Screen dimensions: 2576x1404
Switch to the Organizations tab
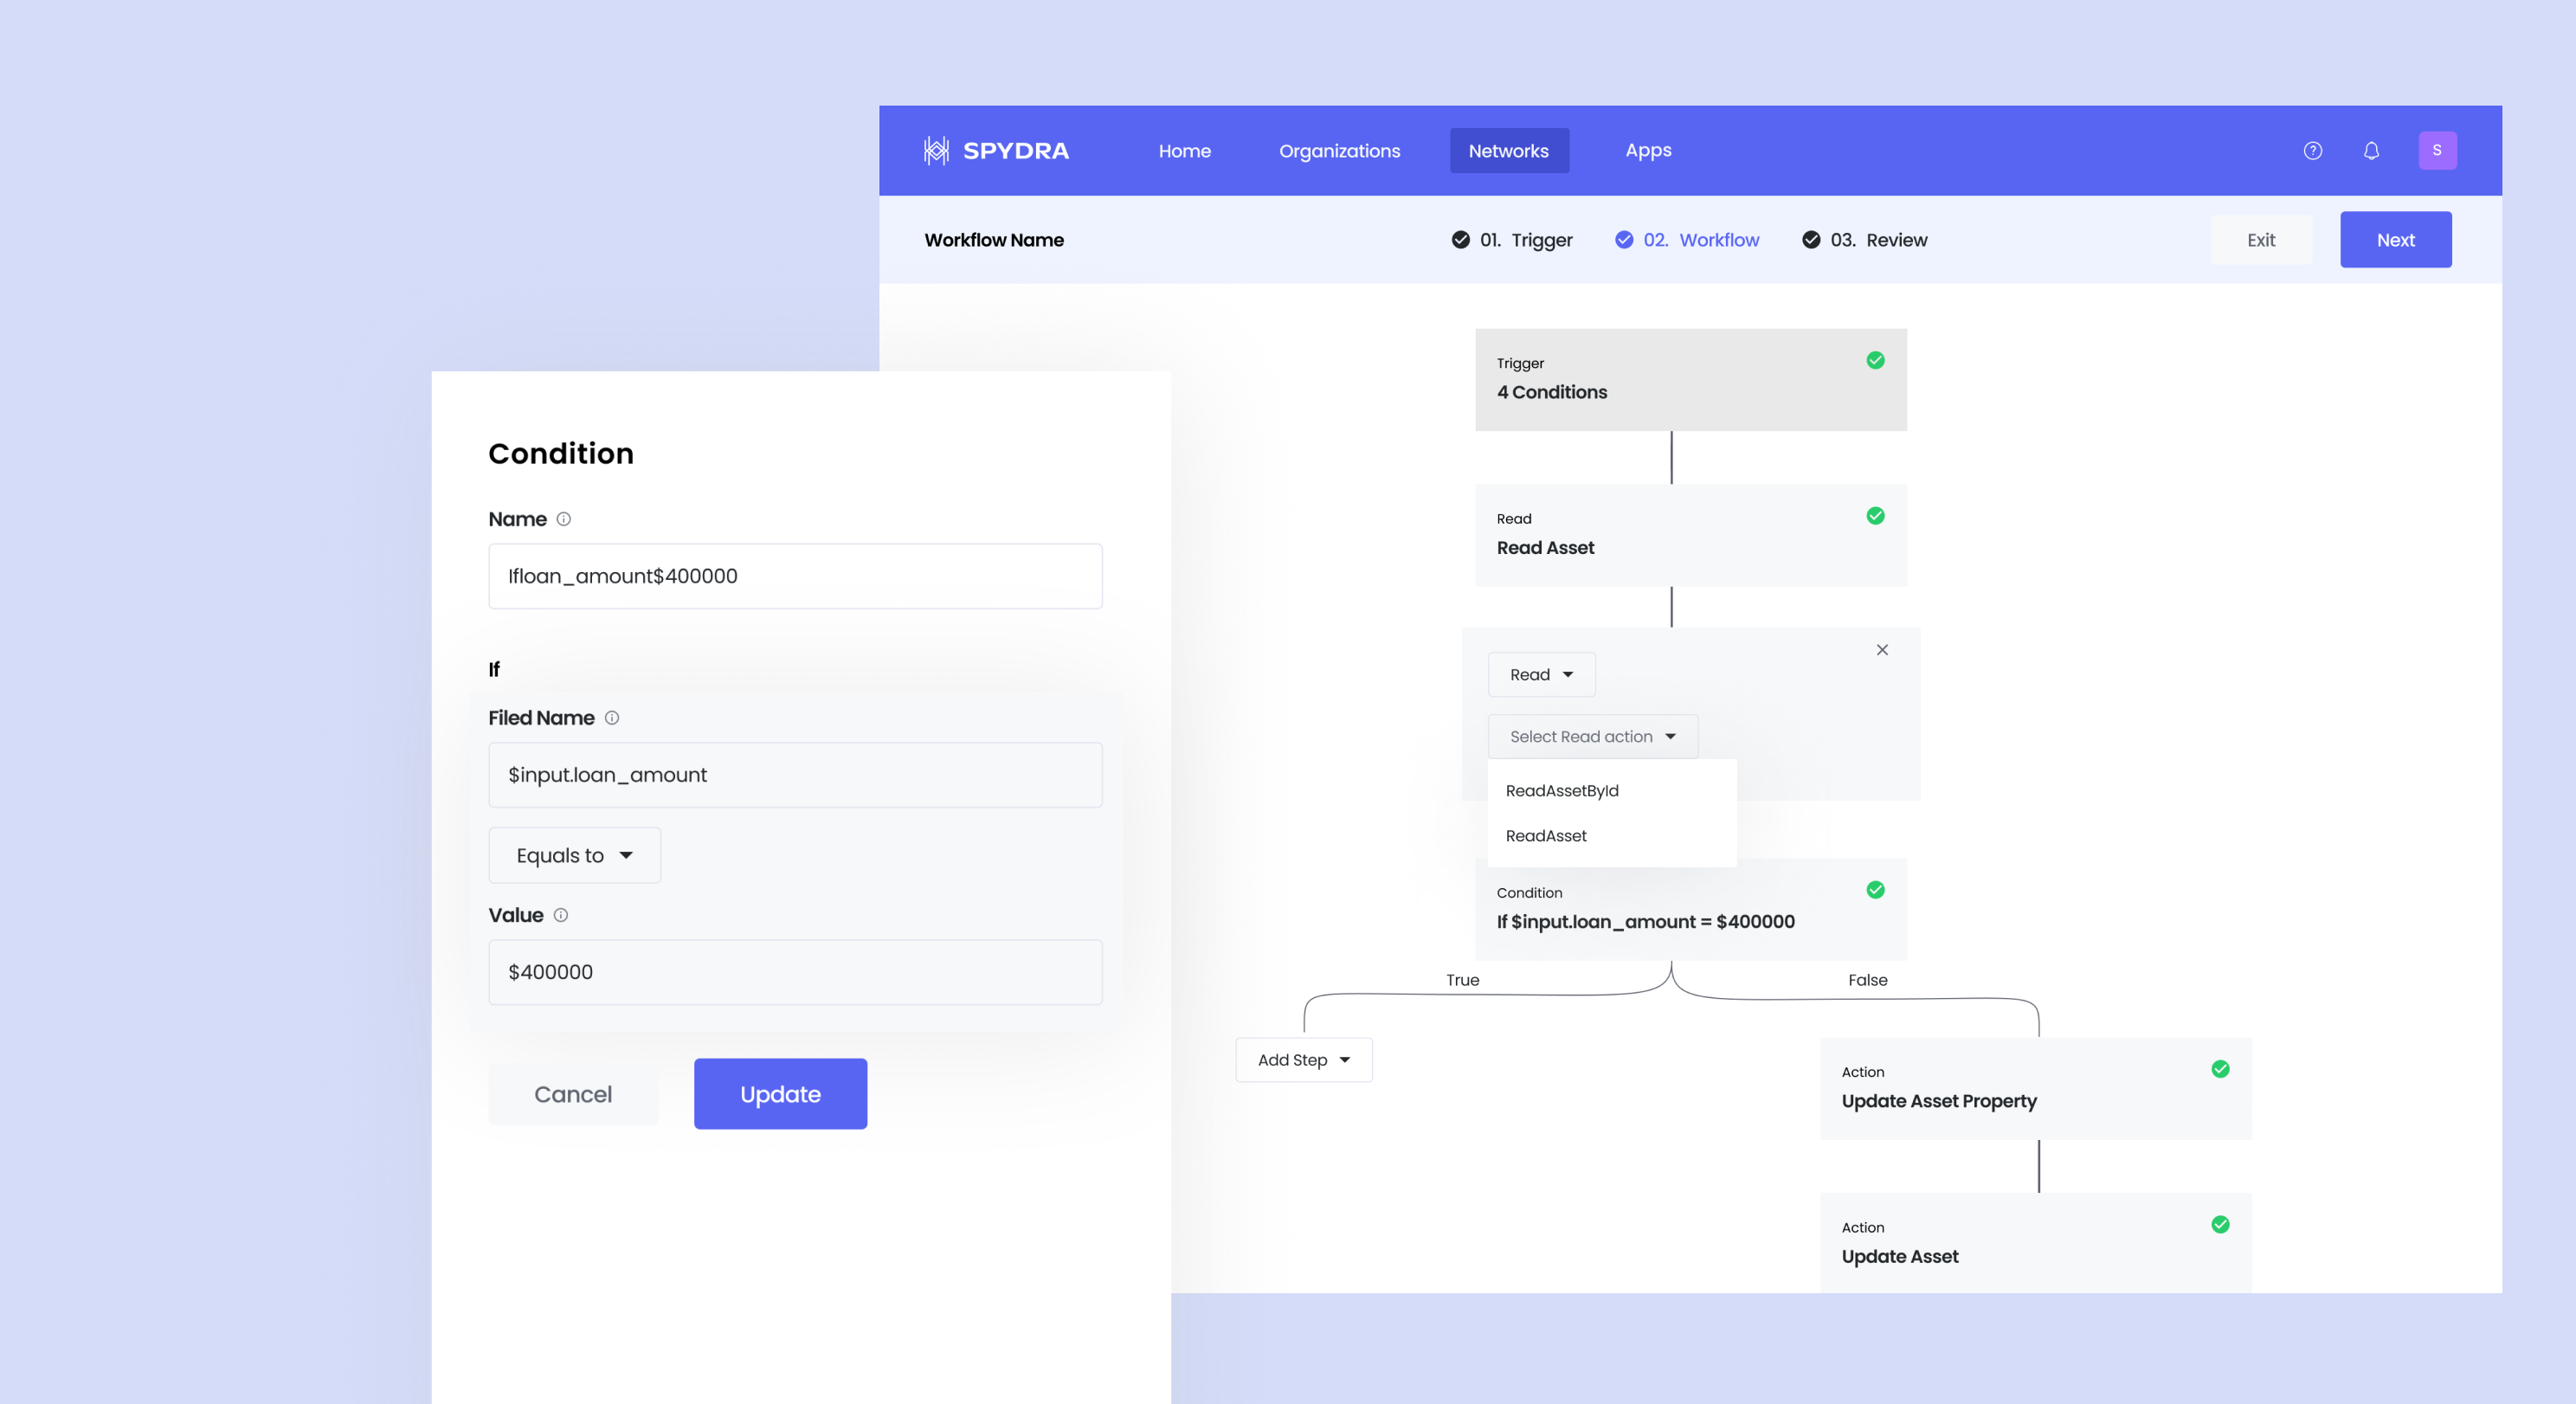point(1340,150)
